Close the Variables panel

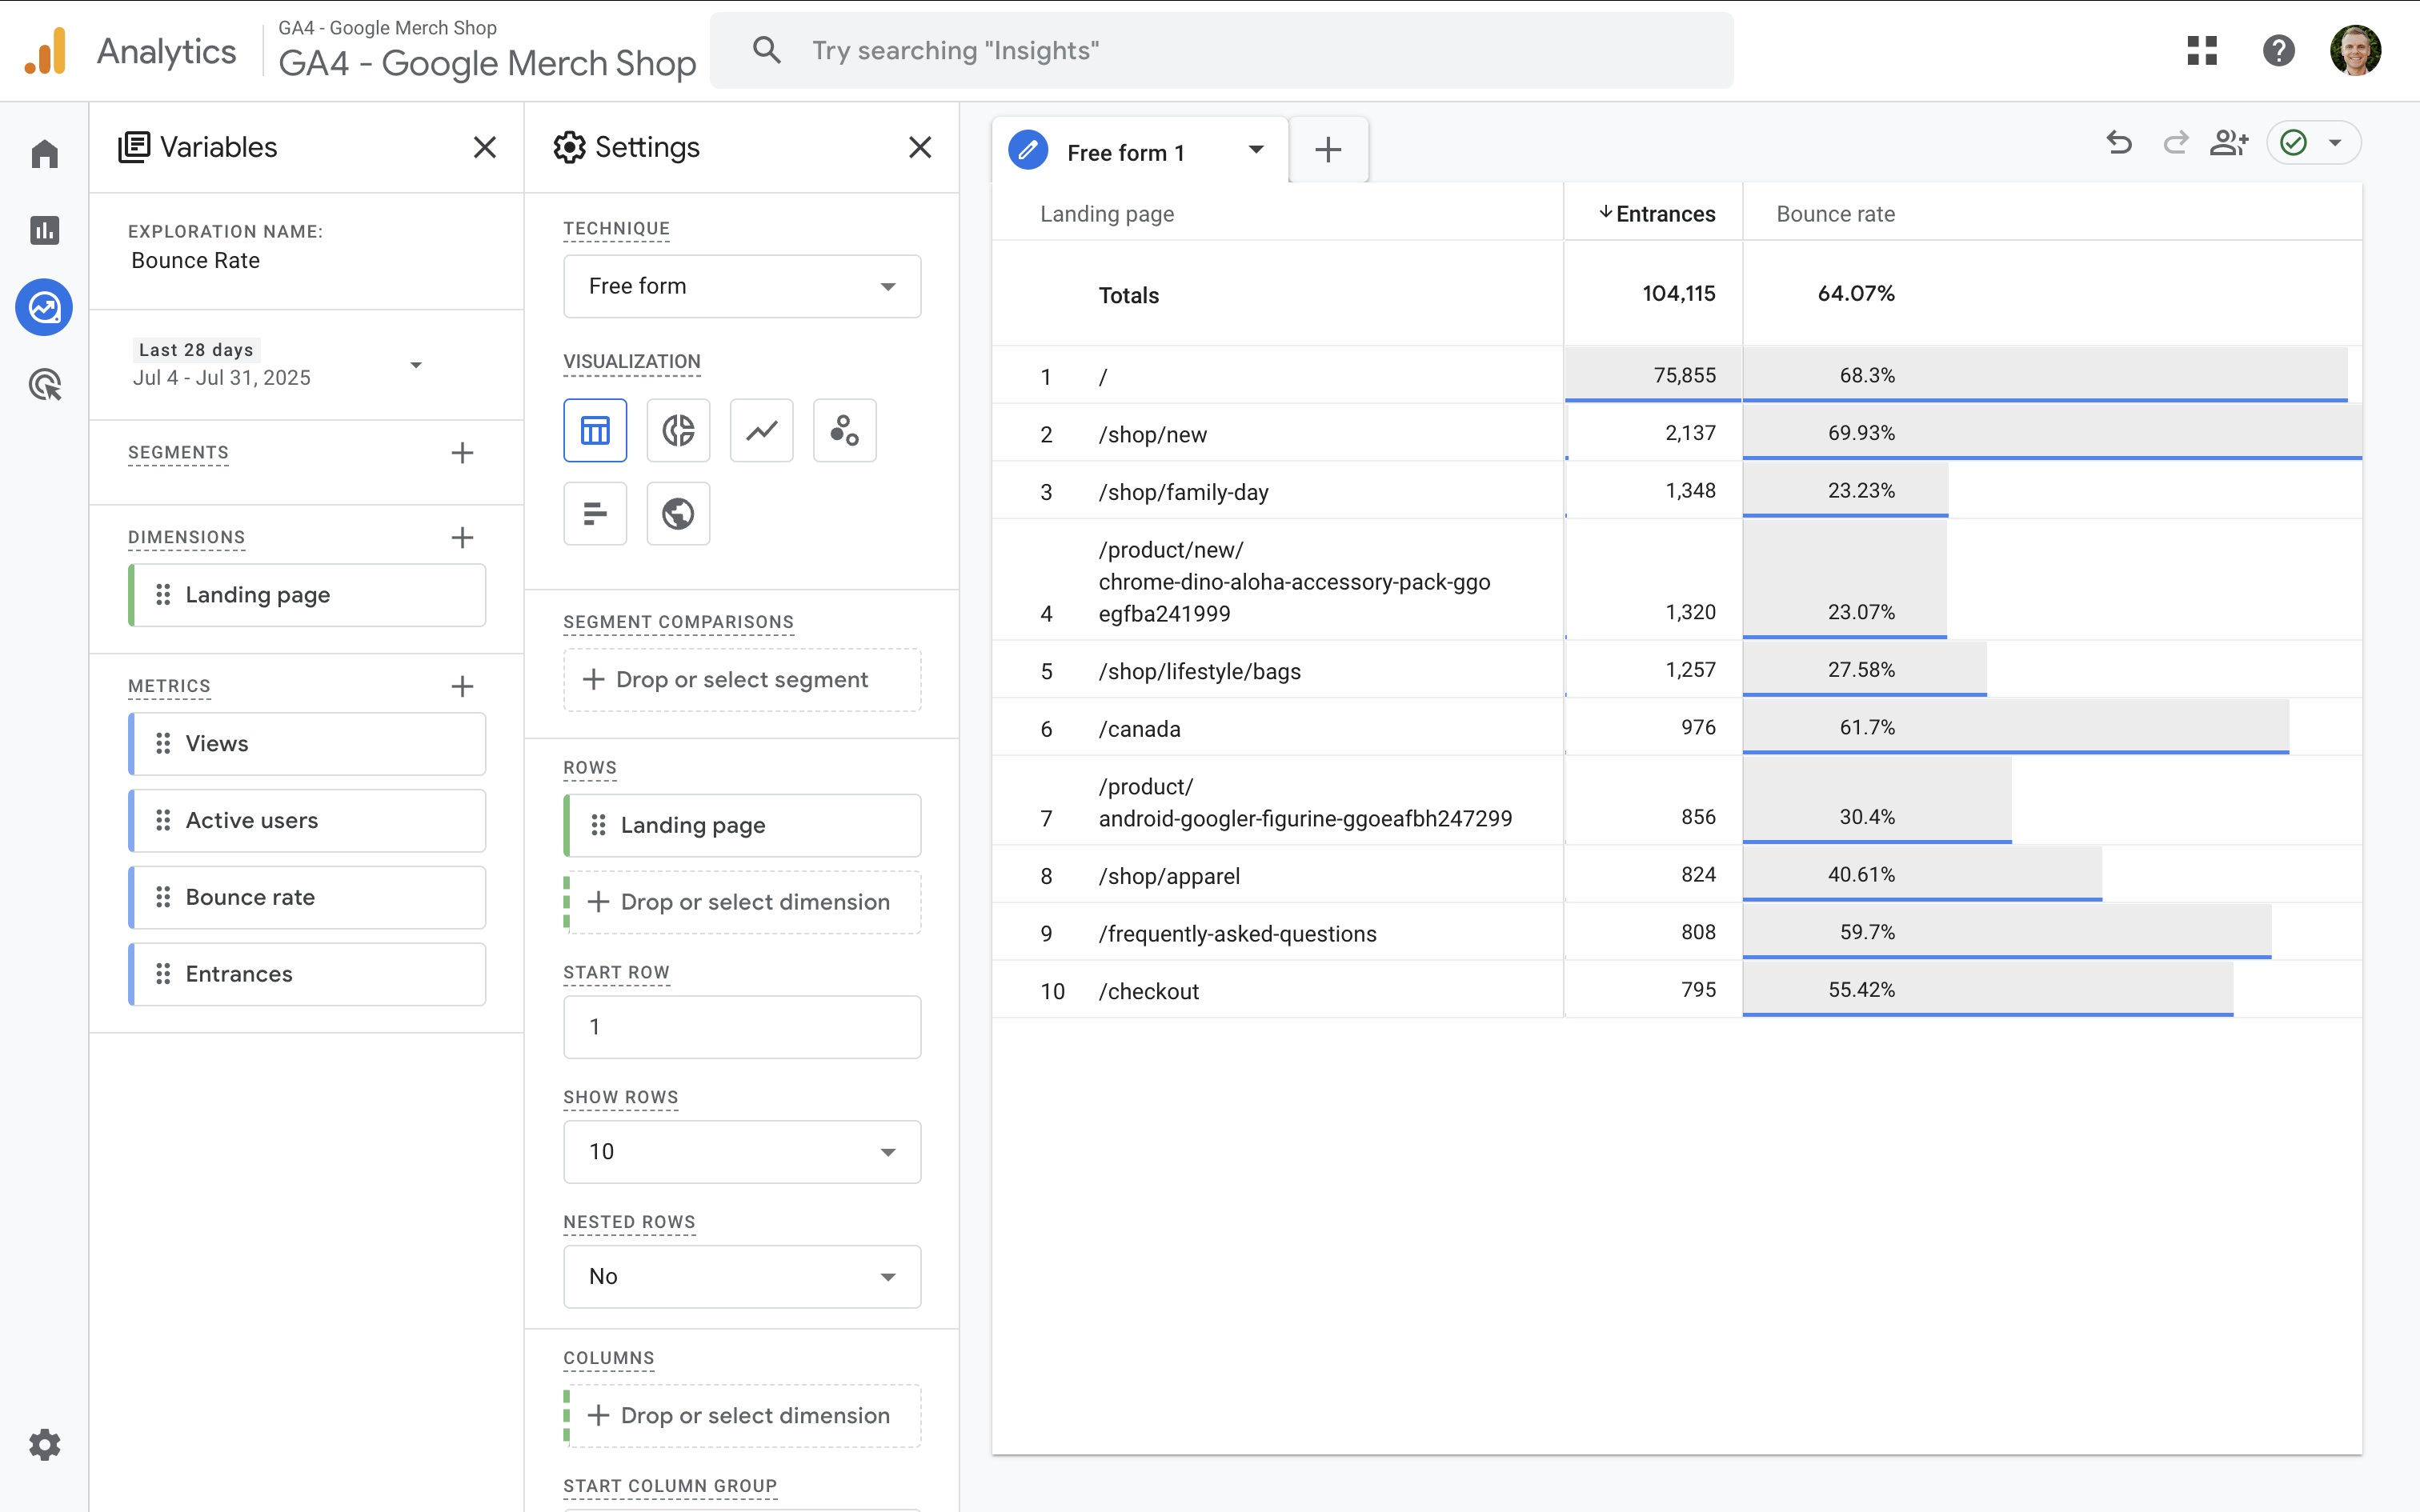(485, 147)
